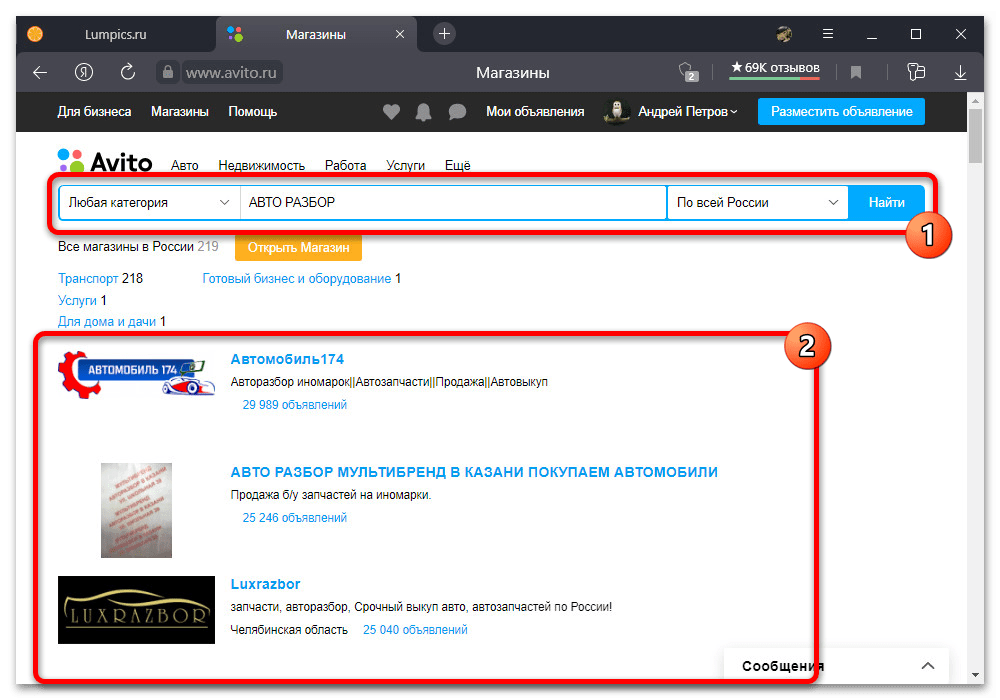Open a new browser tab
The width and height of the screenshot is (1000, 700).
point(445,34)
